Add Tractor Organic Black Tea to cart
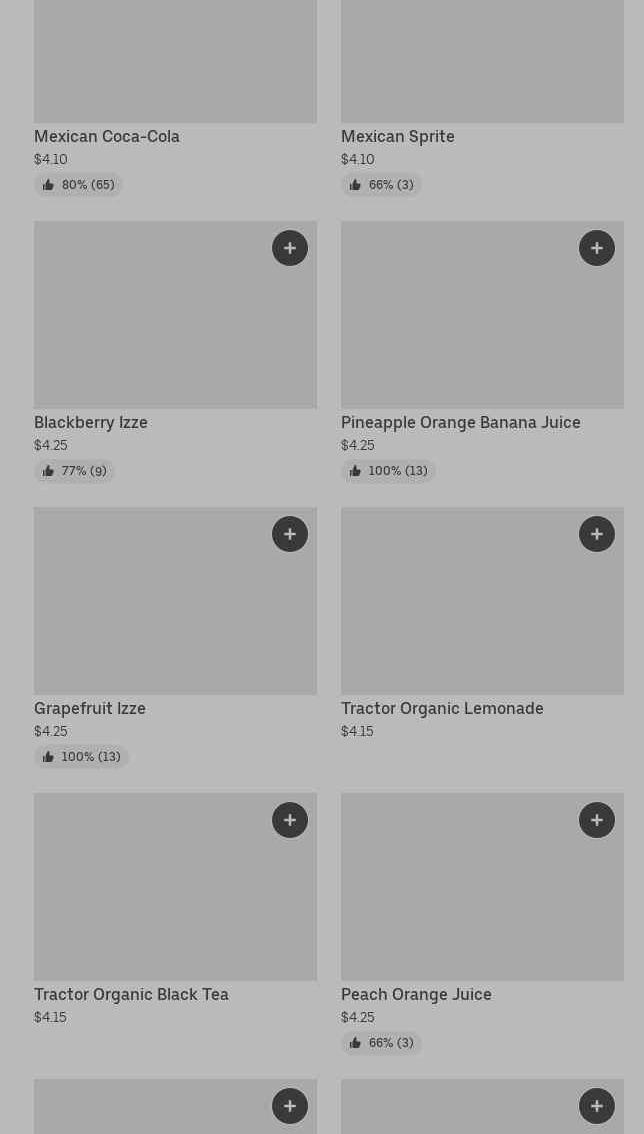The height and width of the screenshot is (1134, 644). 290,820
